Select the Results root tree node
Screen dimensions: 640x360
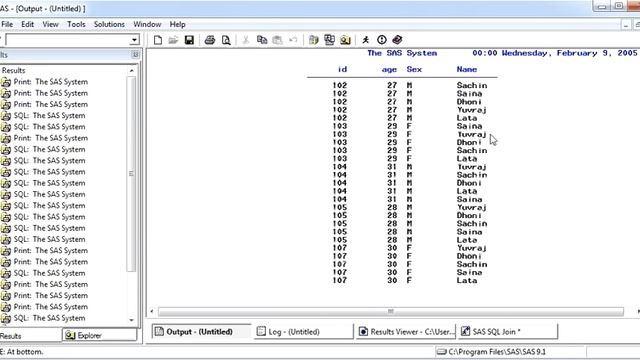tap(13, 70)
